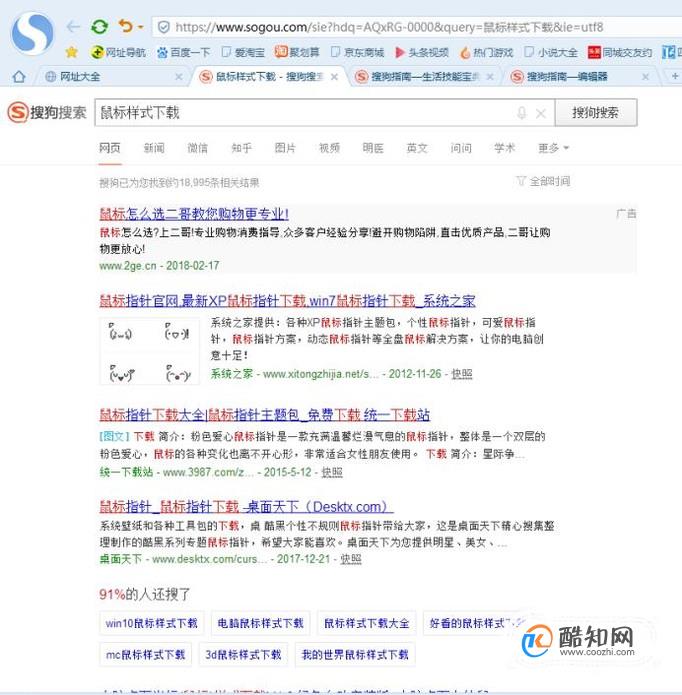Open result 鼠标指针下载 桌面天下 Desktx.com
The height and width of the screenshot is (695, 682).
tap(246, 507)
